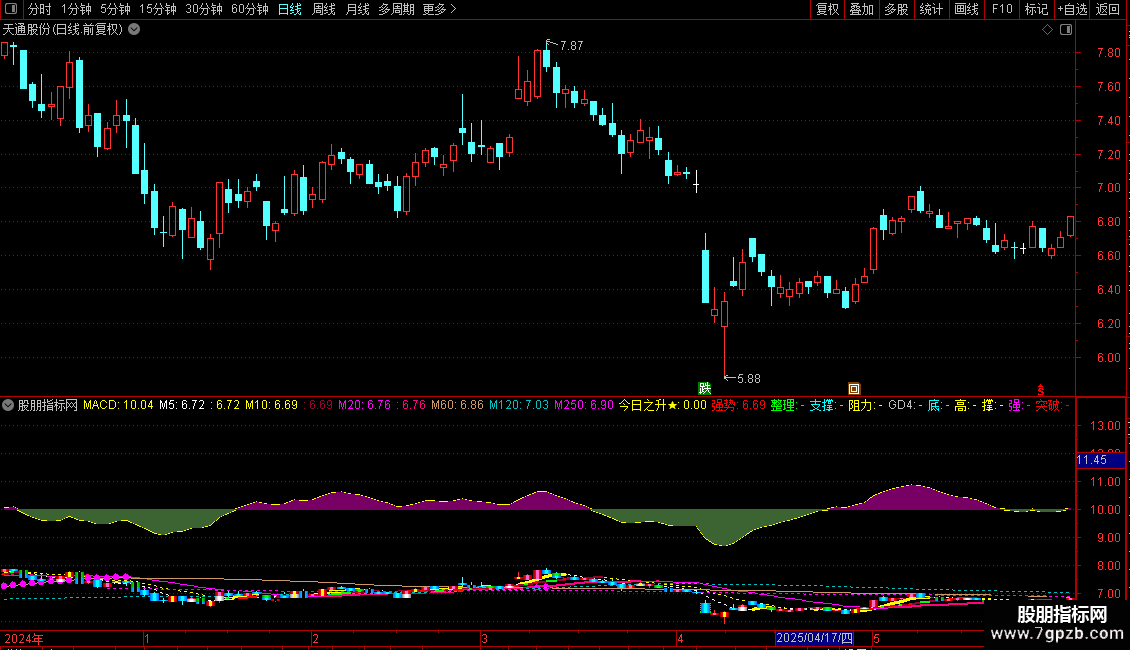Click the orange 回 marker icon
The image size is (1130, 650).
coord(854,388)
